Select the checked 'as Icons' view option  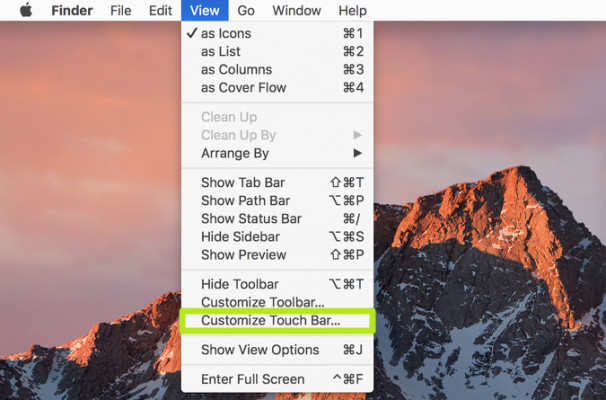pos(226,33)
